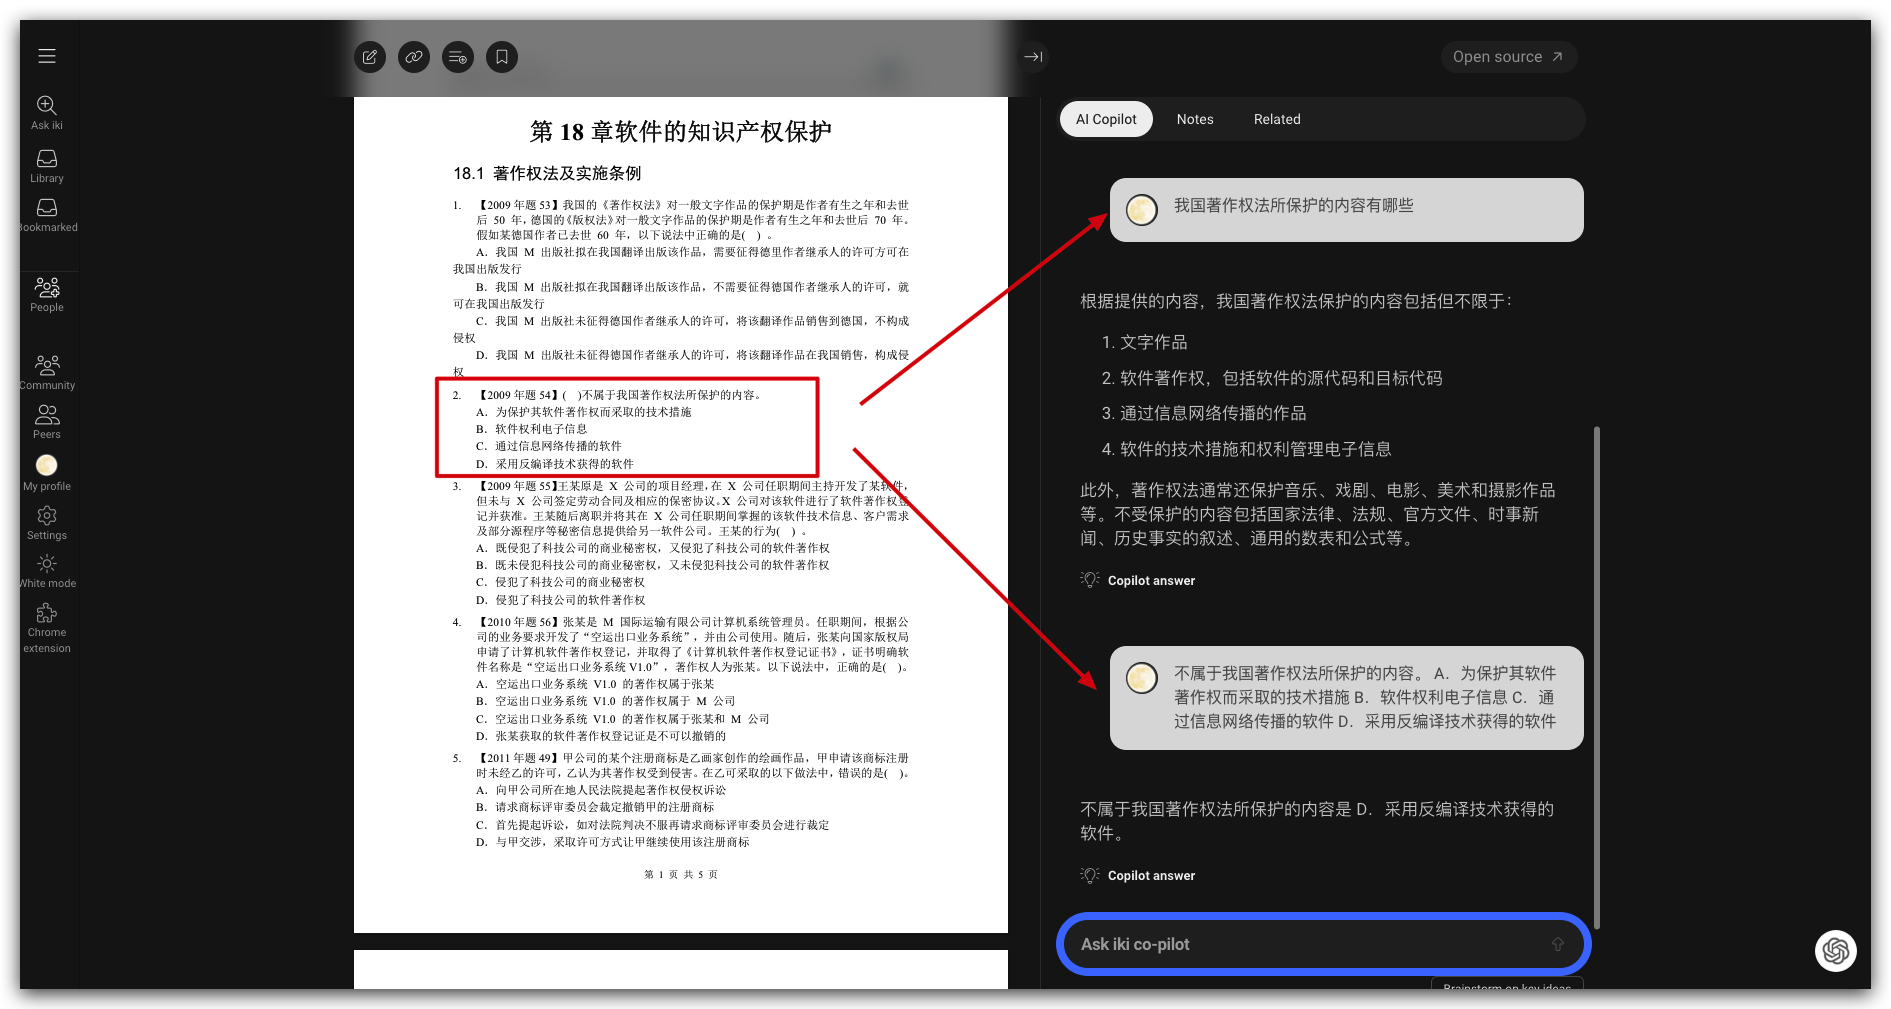Click the edit pencil icon above the document
Screen dimensions: 1891x1009
click(x=370, y=57)
